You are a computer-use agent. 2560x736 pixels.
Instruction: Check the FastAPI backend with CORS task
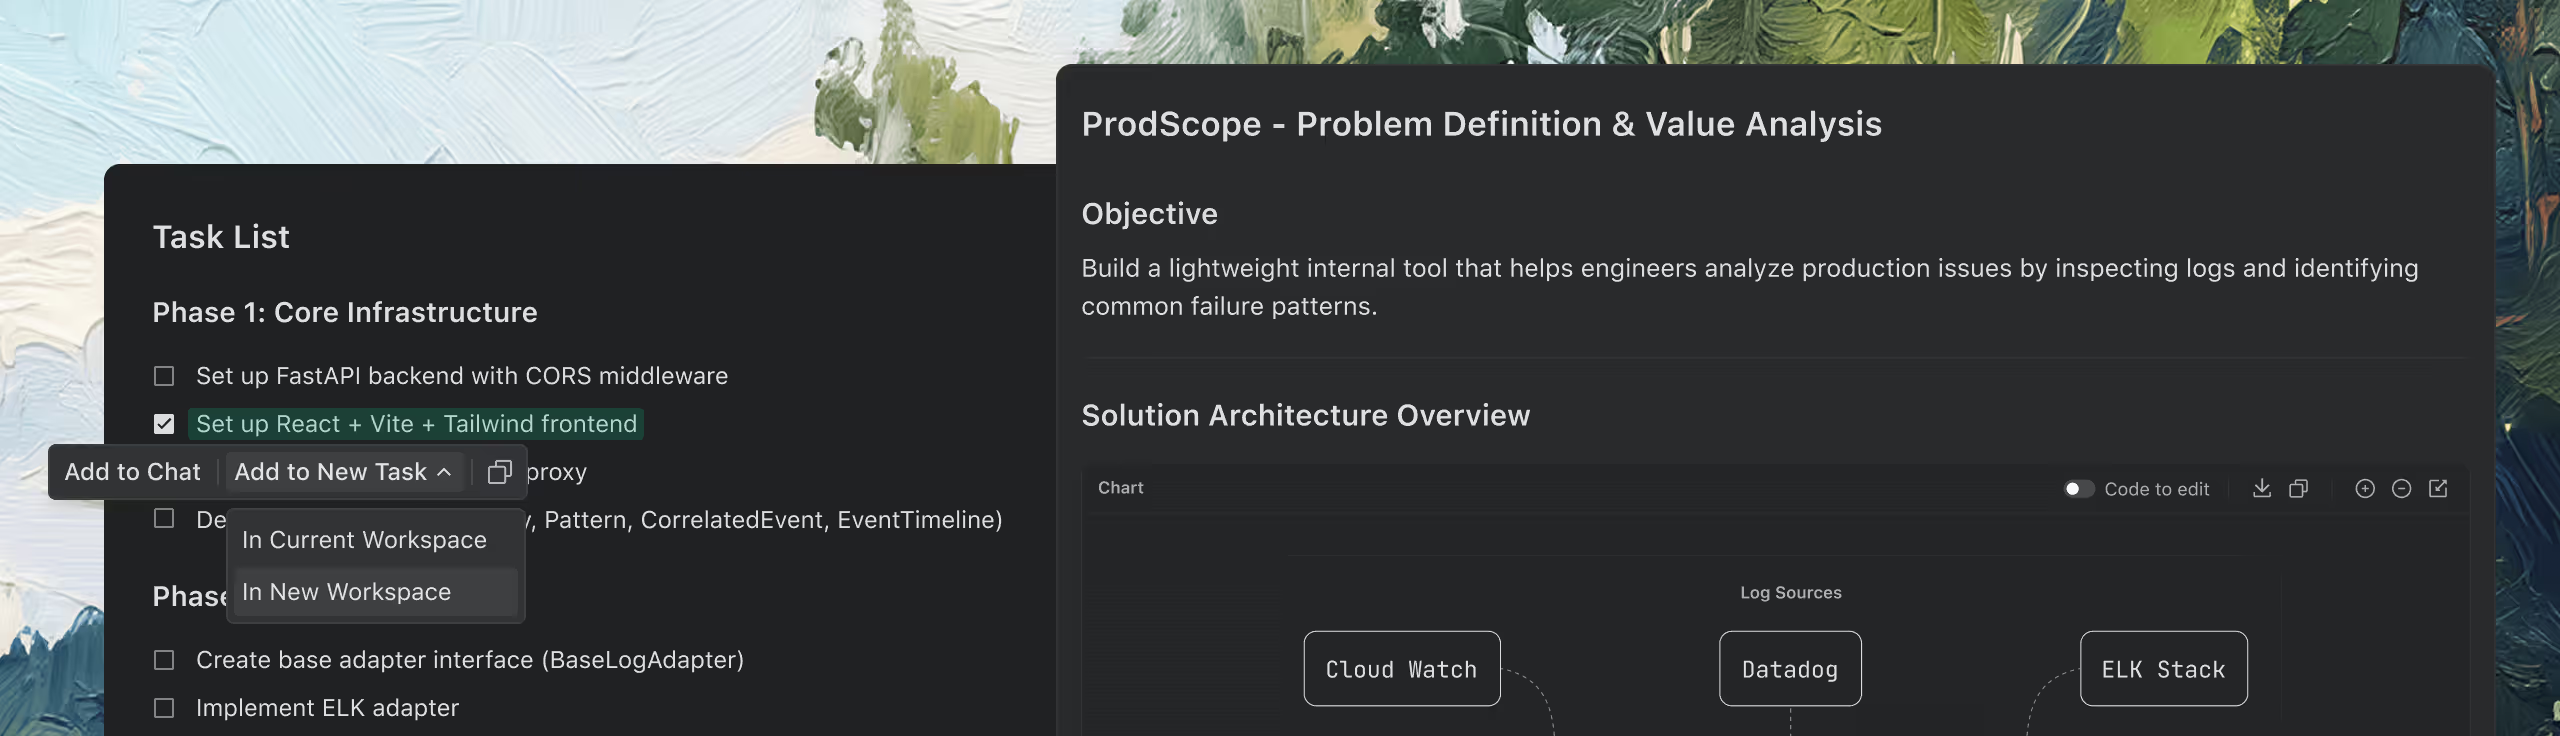point(164,376)
